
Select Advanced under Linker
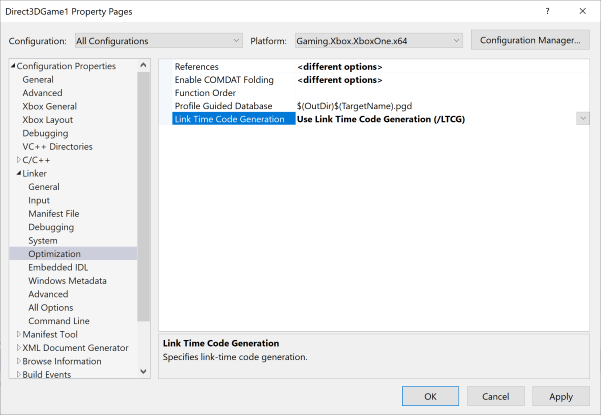48,294
